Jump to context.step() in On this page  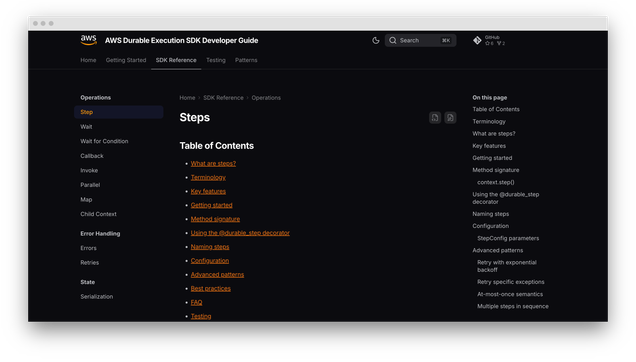click(x=496, y=182)
